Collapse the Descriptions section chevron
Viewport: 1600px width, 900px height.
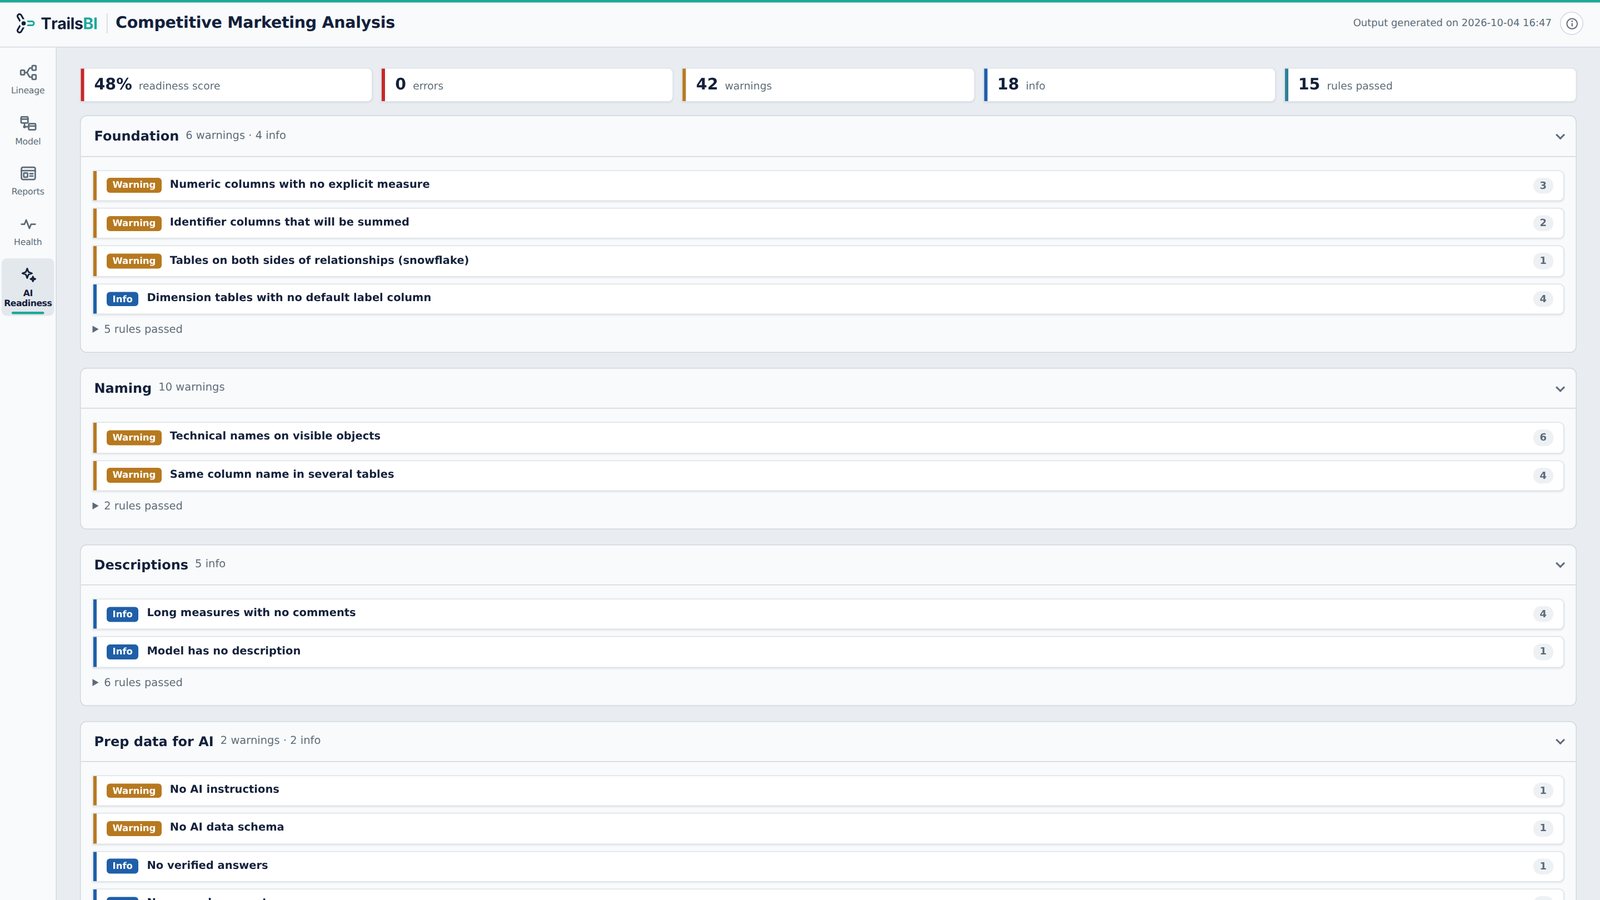coord(1560,565)
